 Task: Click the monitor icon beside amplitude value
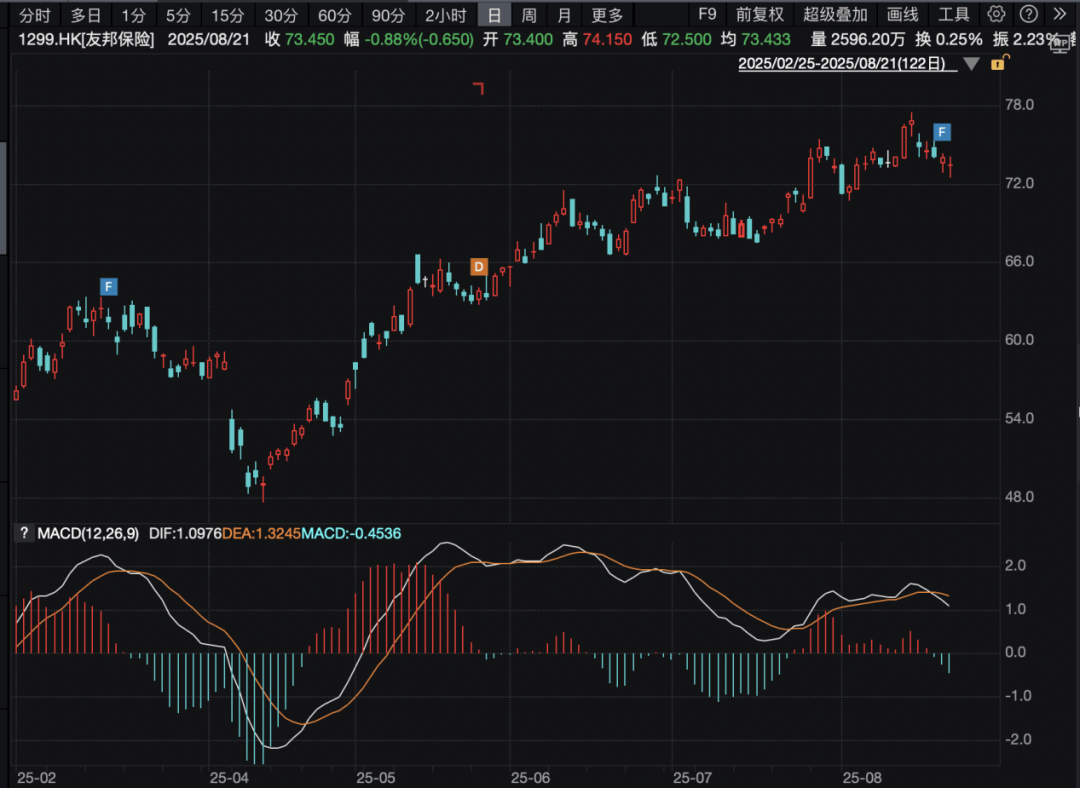[x=1061, y=44]
